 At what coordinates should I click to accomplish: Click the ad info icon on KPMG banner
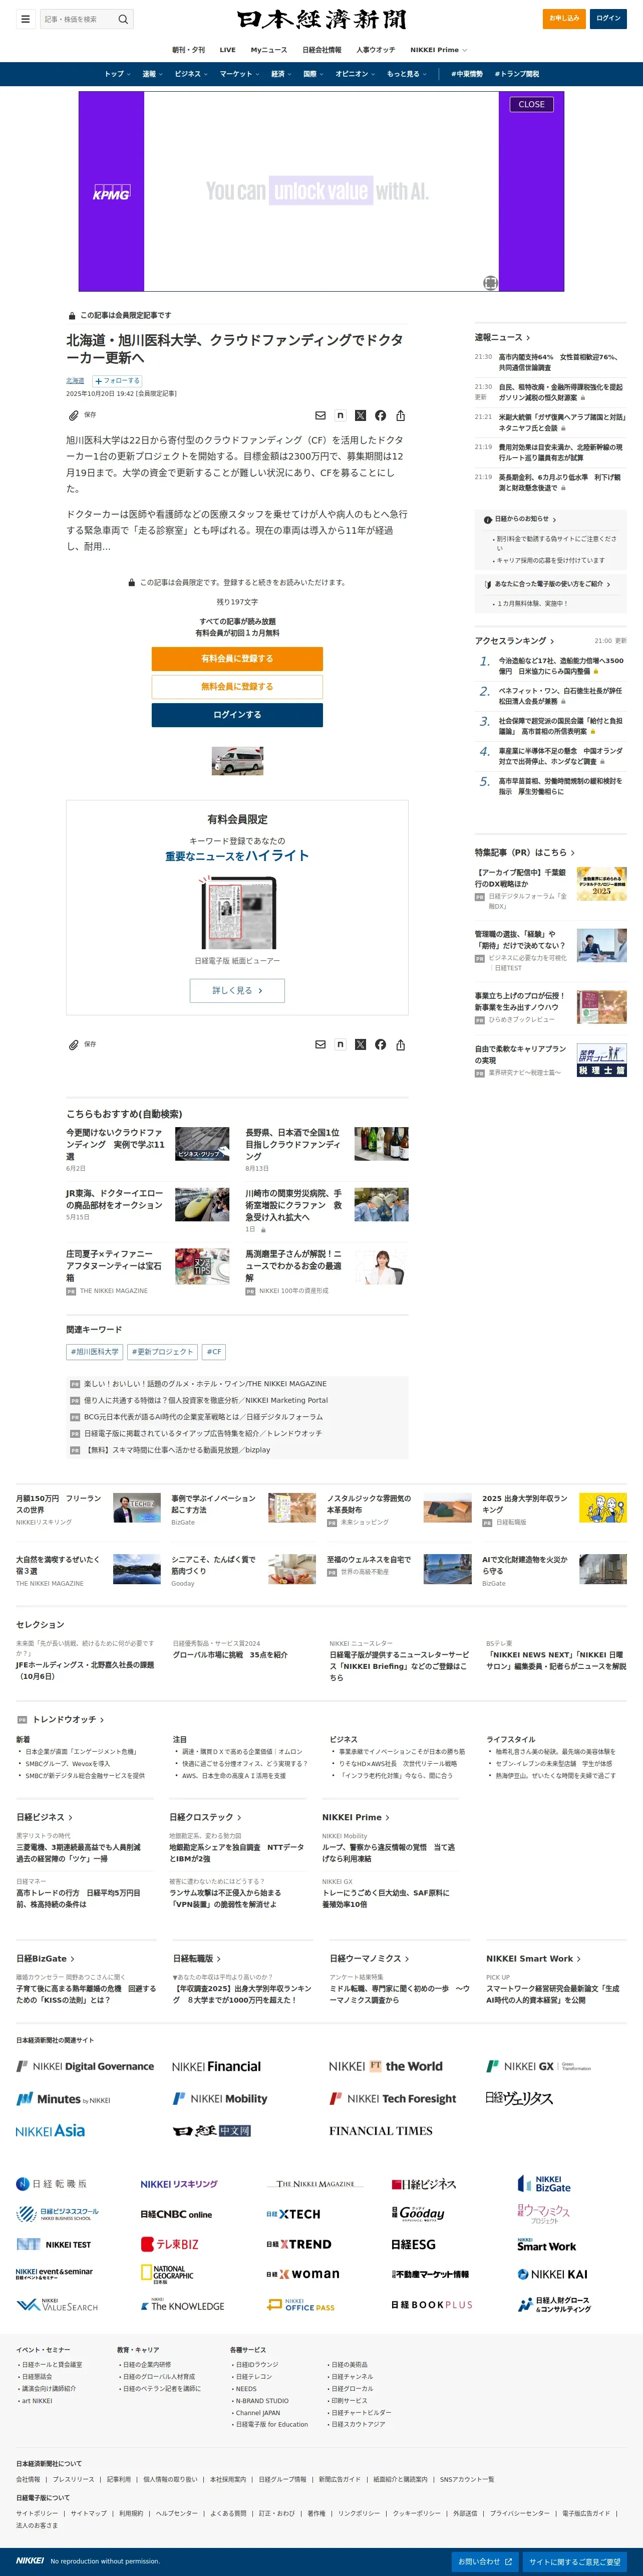click(x=490, y=283)
